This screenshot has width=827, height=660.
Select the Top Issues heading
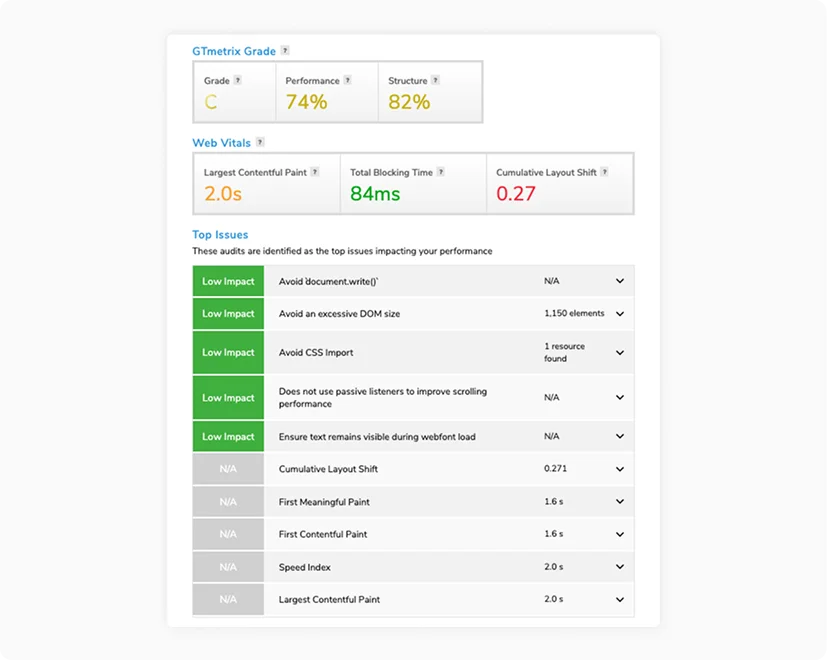219,234
